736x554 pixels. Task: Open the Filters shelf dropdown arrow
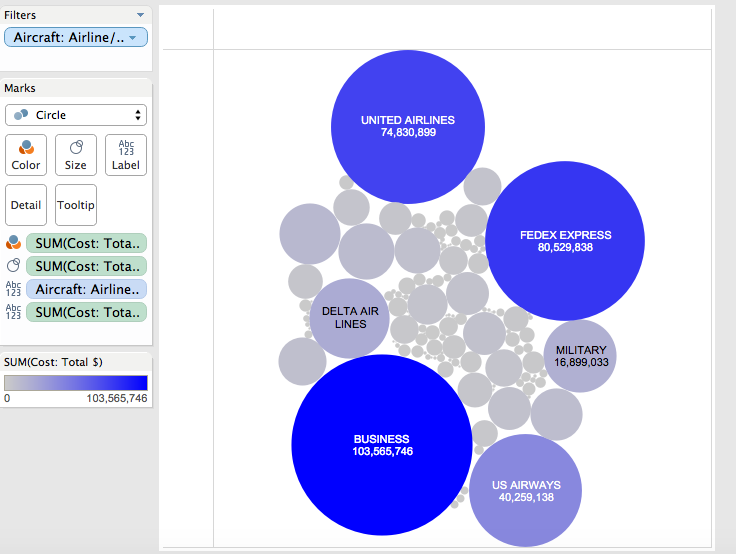pos(140,15)
